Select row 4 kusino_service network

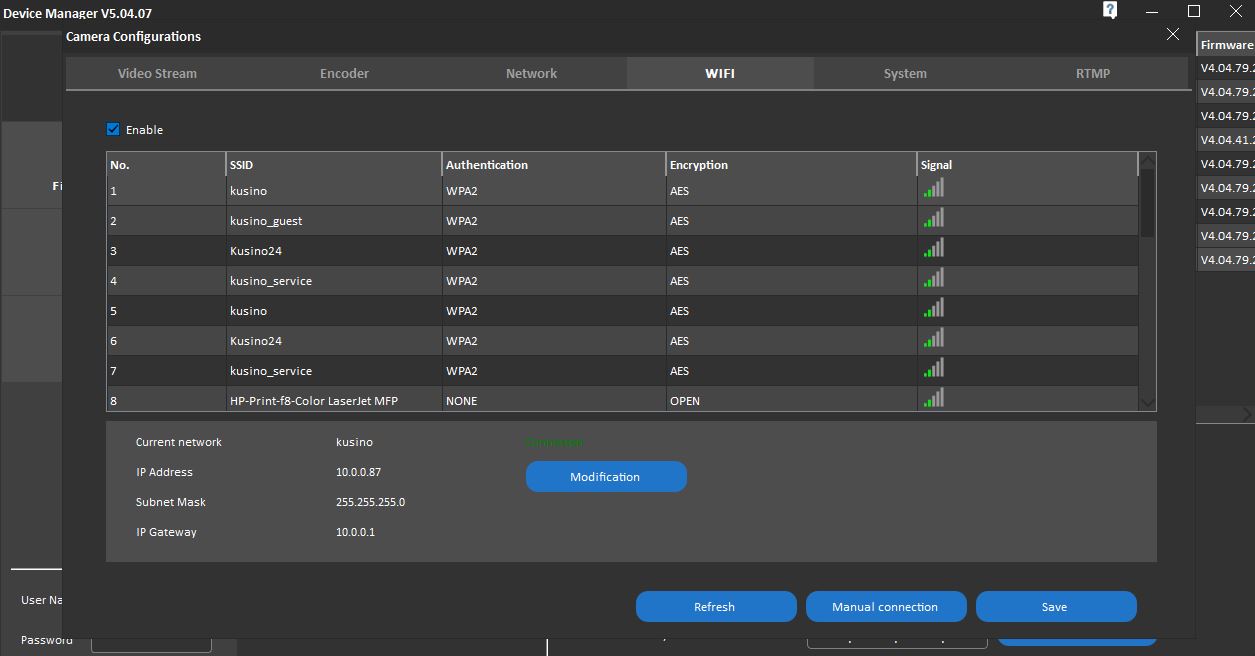tap(622, 281)
